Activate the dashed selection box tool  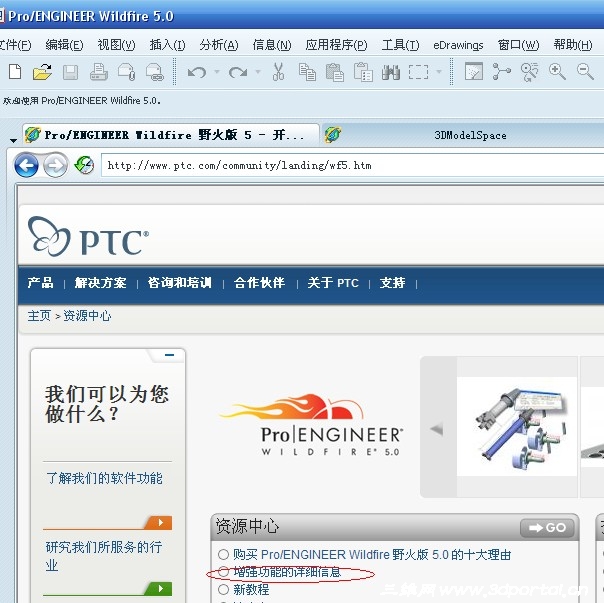pos(418,72)
